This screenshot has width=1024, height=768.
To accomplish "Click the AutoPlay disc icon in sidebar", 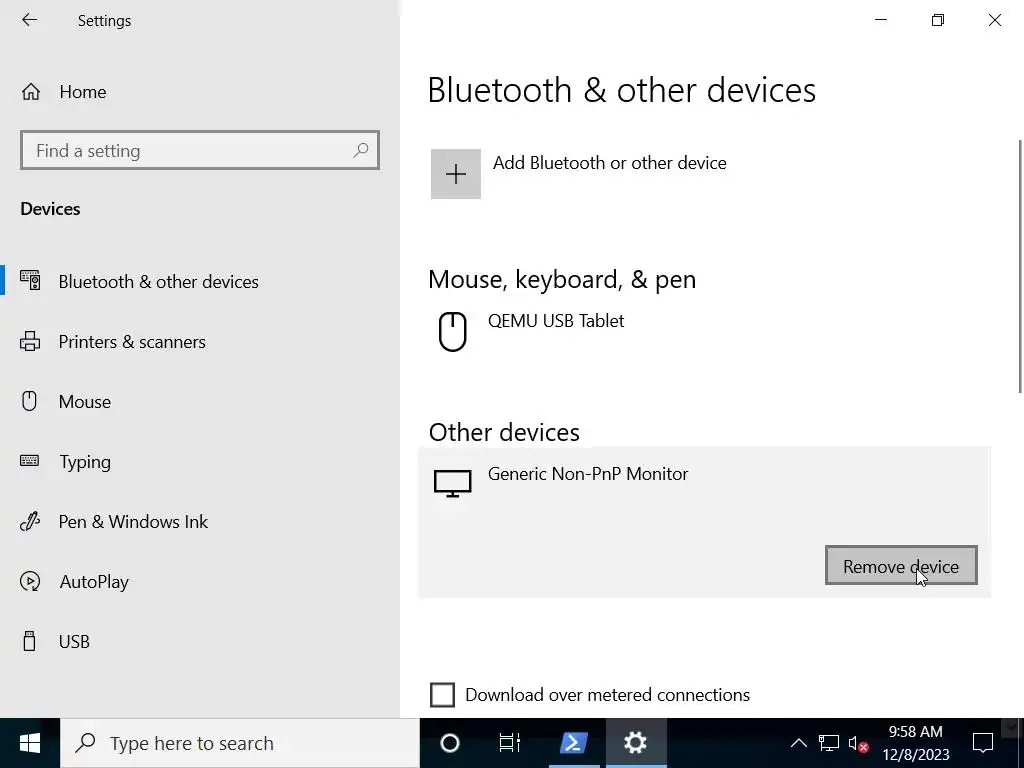I will coord(30,581).
